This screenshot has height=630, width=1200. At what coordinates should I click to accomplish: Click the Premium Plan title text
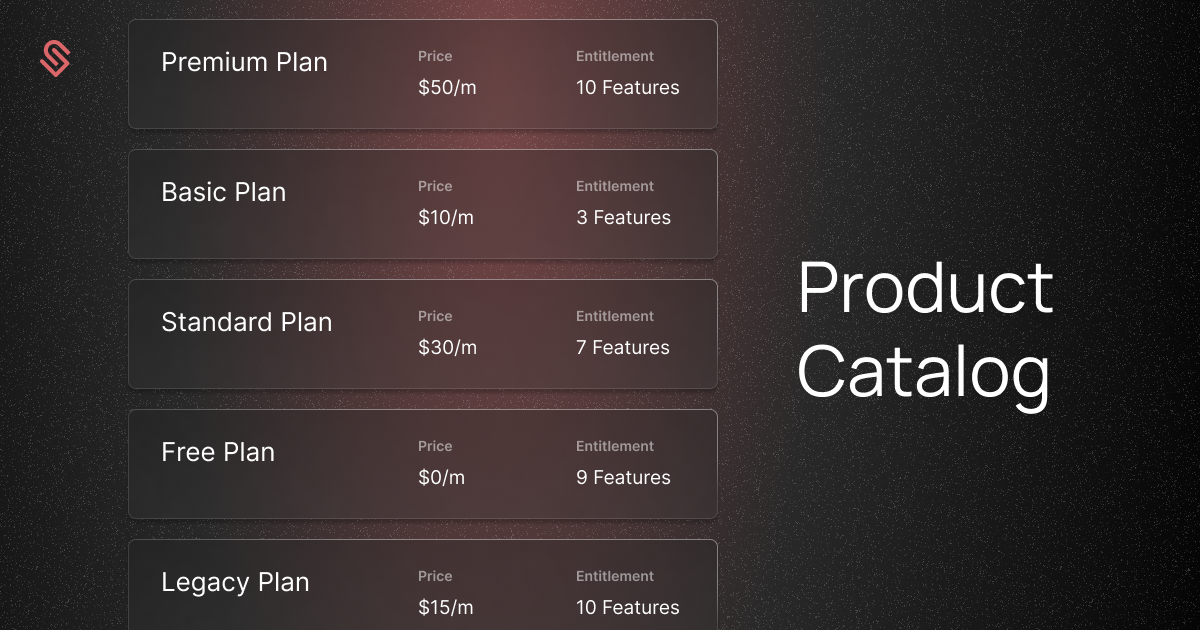(244, 62)
